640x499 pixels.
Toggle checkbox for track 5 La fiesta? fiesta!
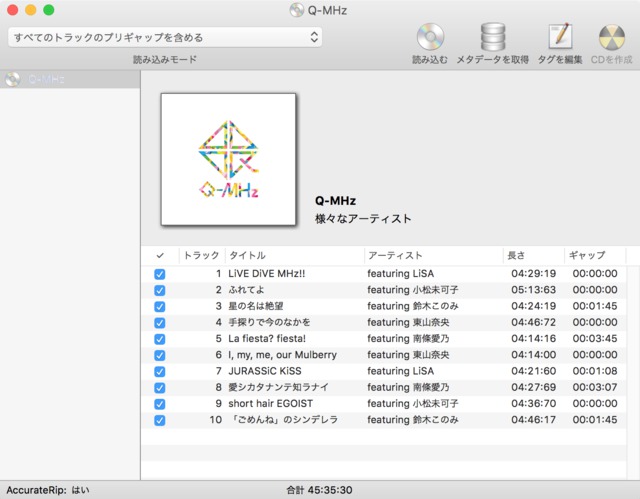coord(160,339)
